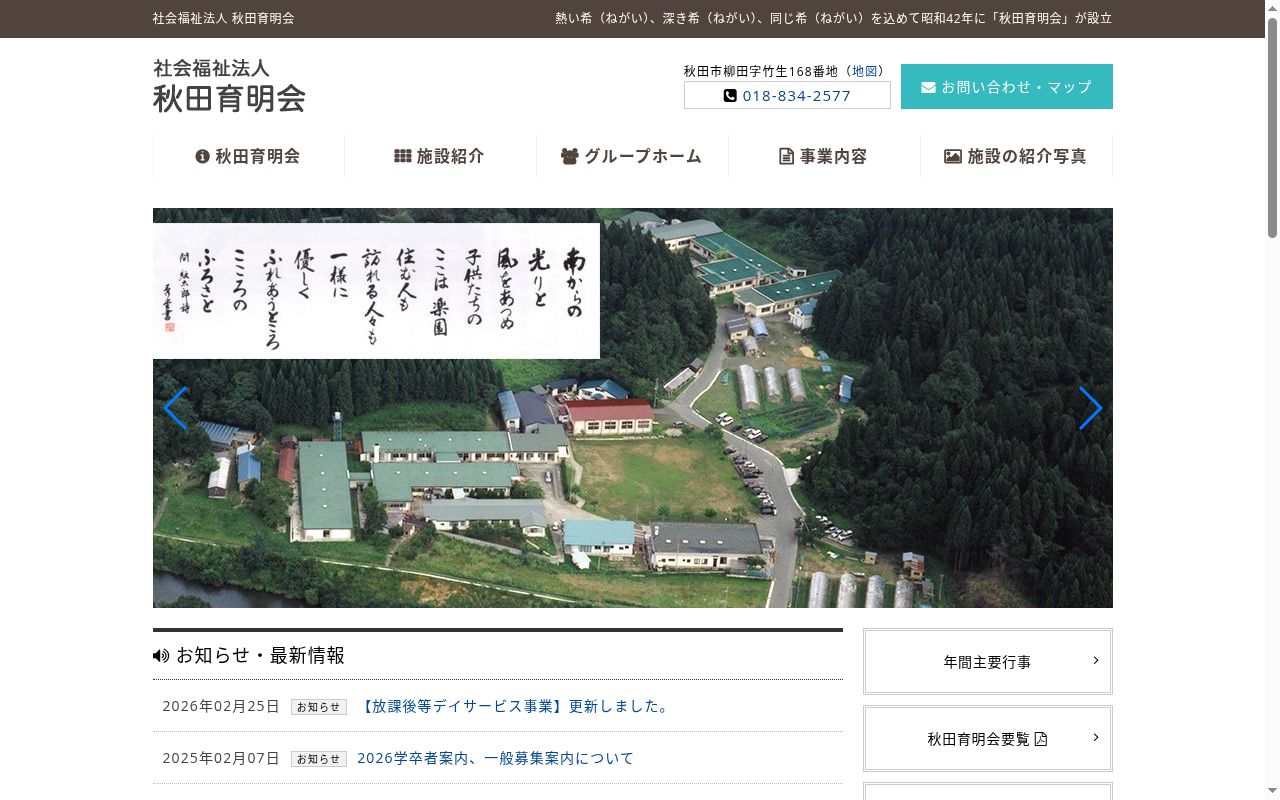1280x800 pixels.
Task: Click the chevron on 年間主要行事 box
Action: [1096, 660]
